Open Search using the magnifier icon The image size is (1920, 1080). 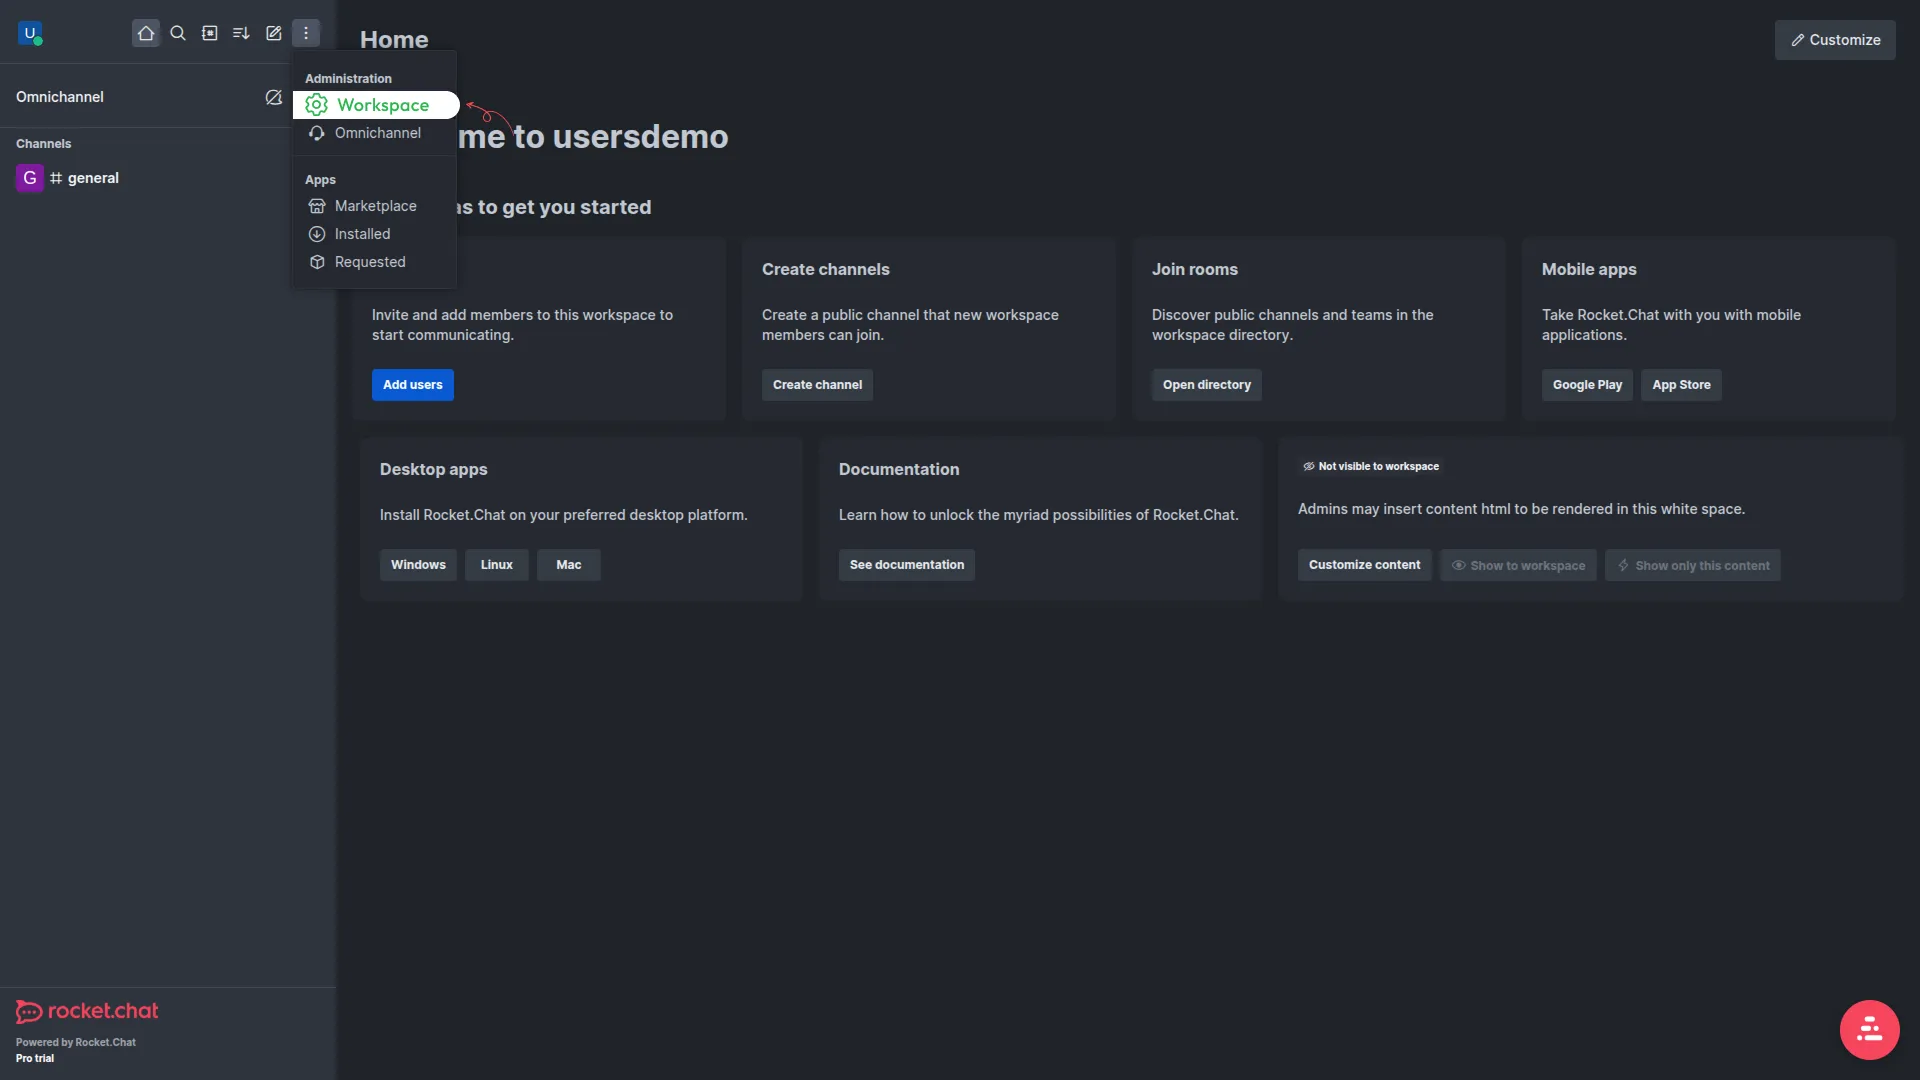pyautogui.click(x=178, y=33)
